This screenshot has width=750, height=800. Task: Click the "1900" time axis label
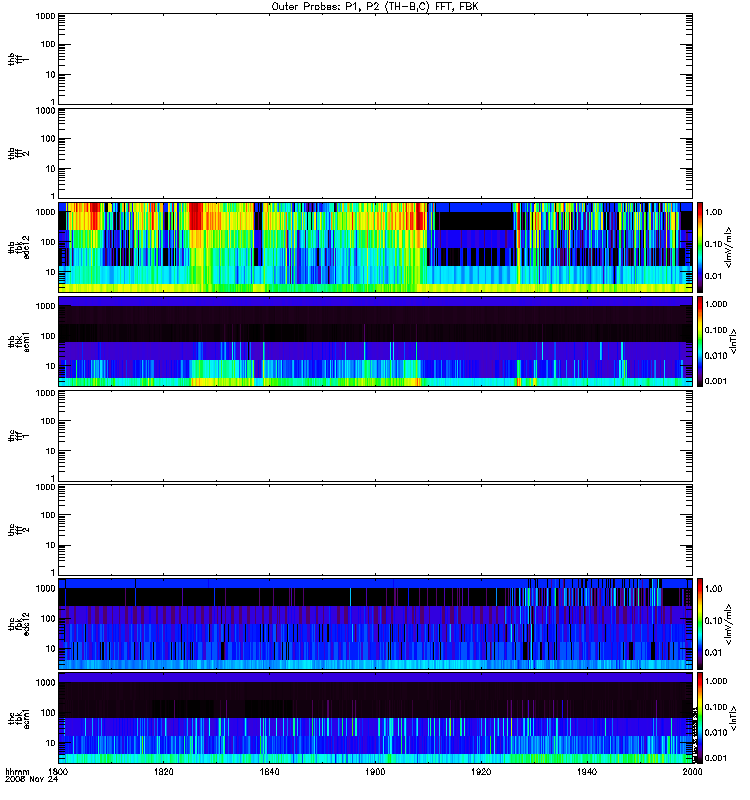[375, 772]
